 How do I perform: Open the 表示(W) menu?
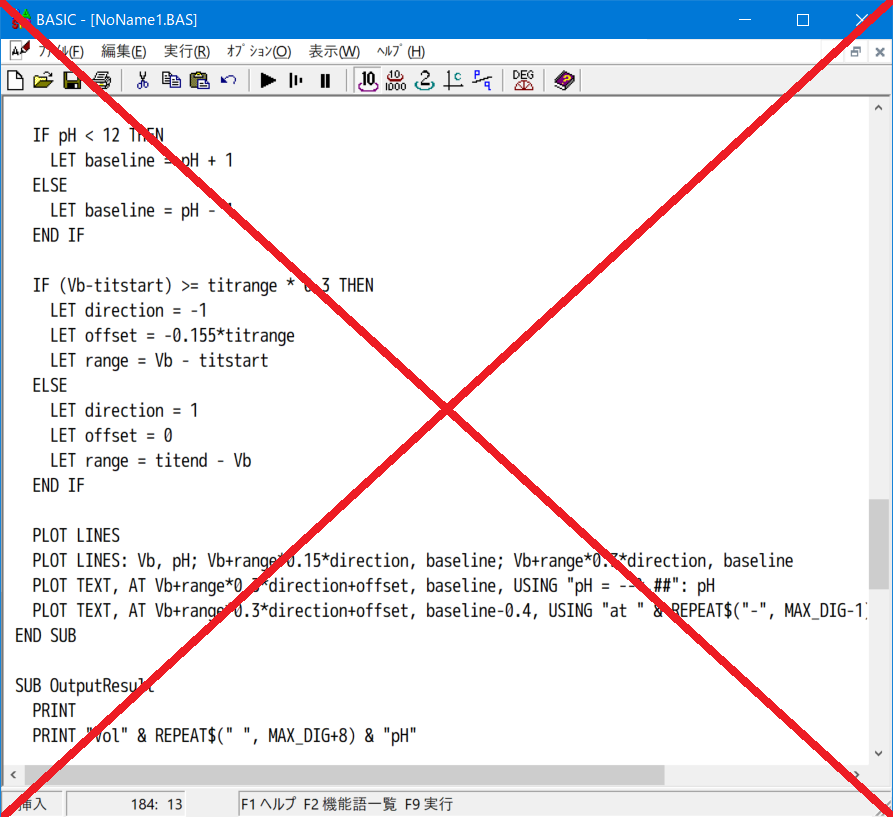(x=334, y=52)
